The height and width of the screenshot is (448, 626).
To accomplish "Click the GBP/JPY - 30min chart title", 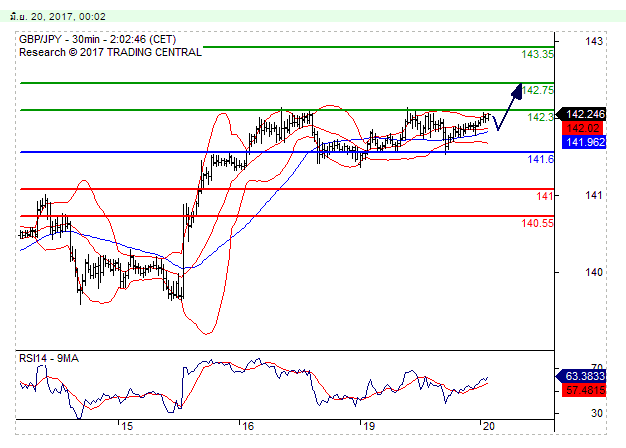I will pos(97,39).
